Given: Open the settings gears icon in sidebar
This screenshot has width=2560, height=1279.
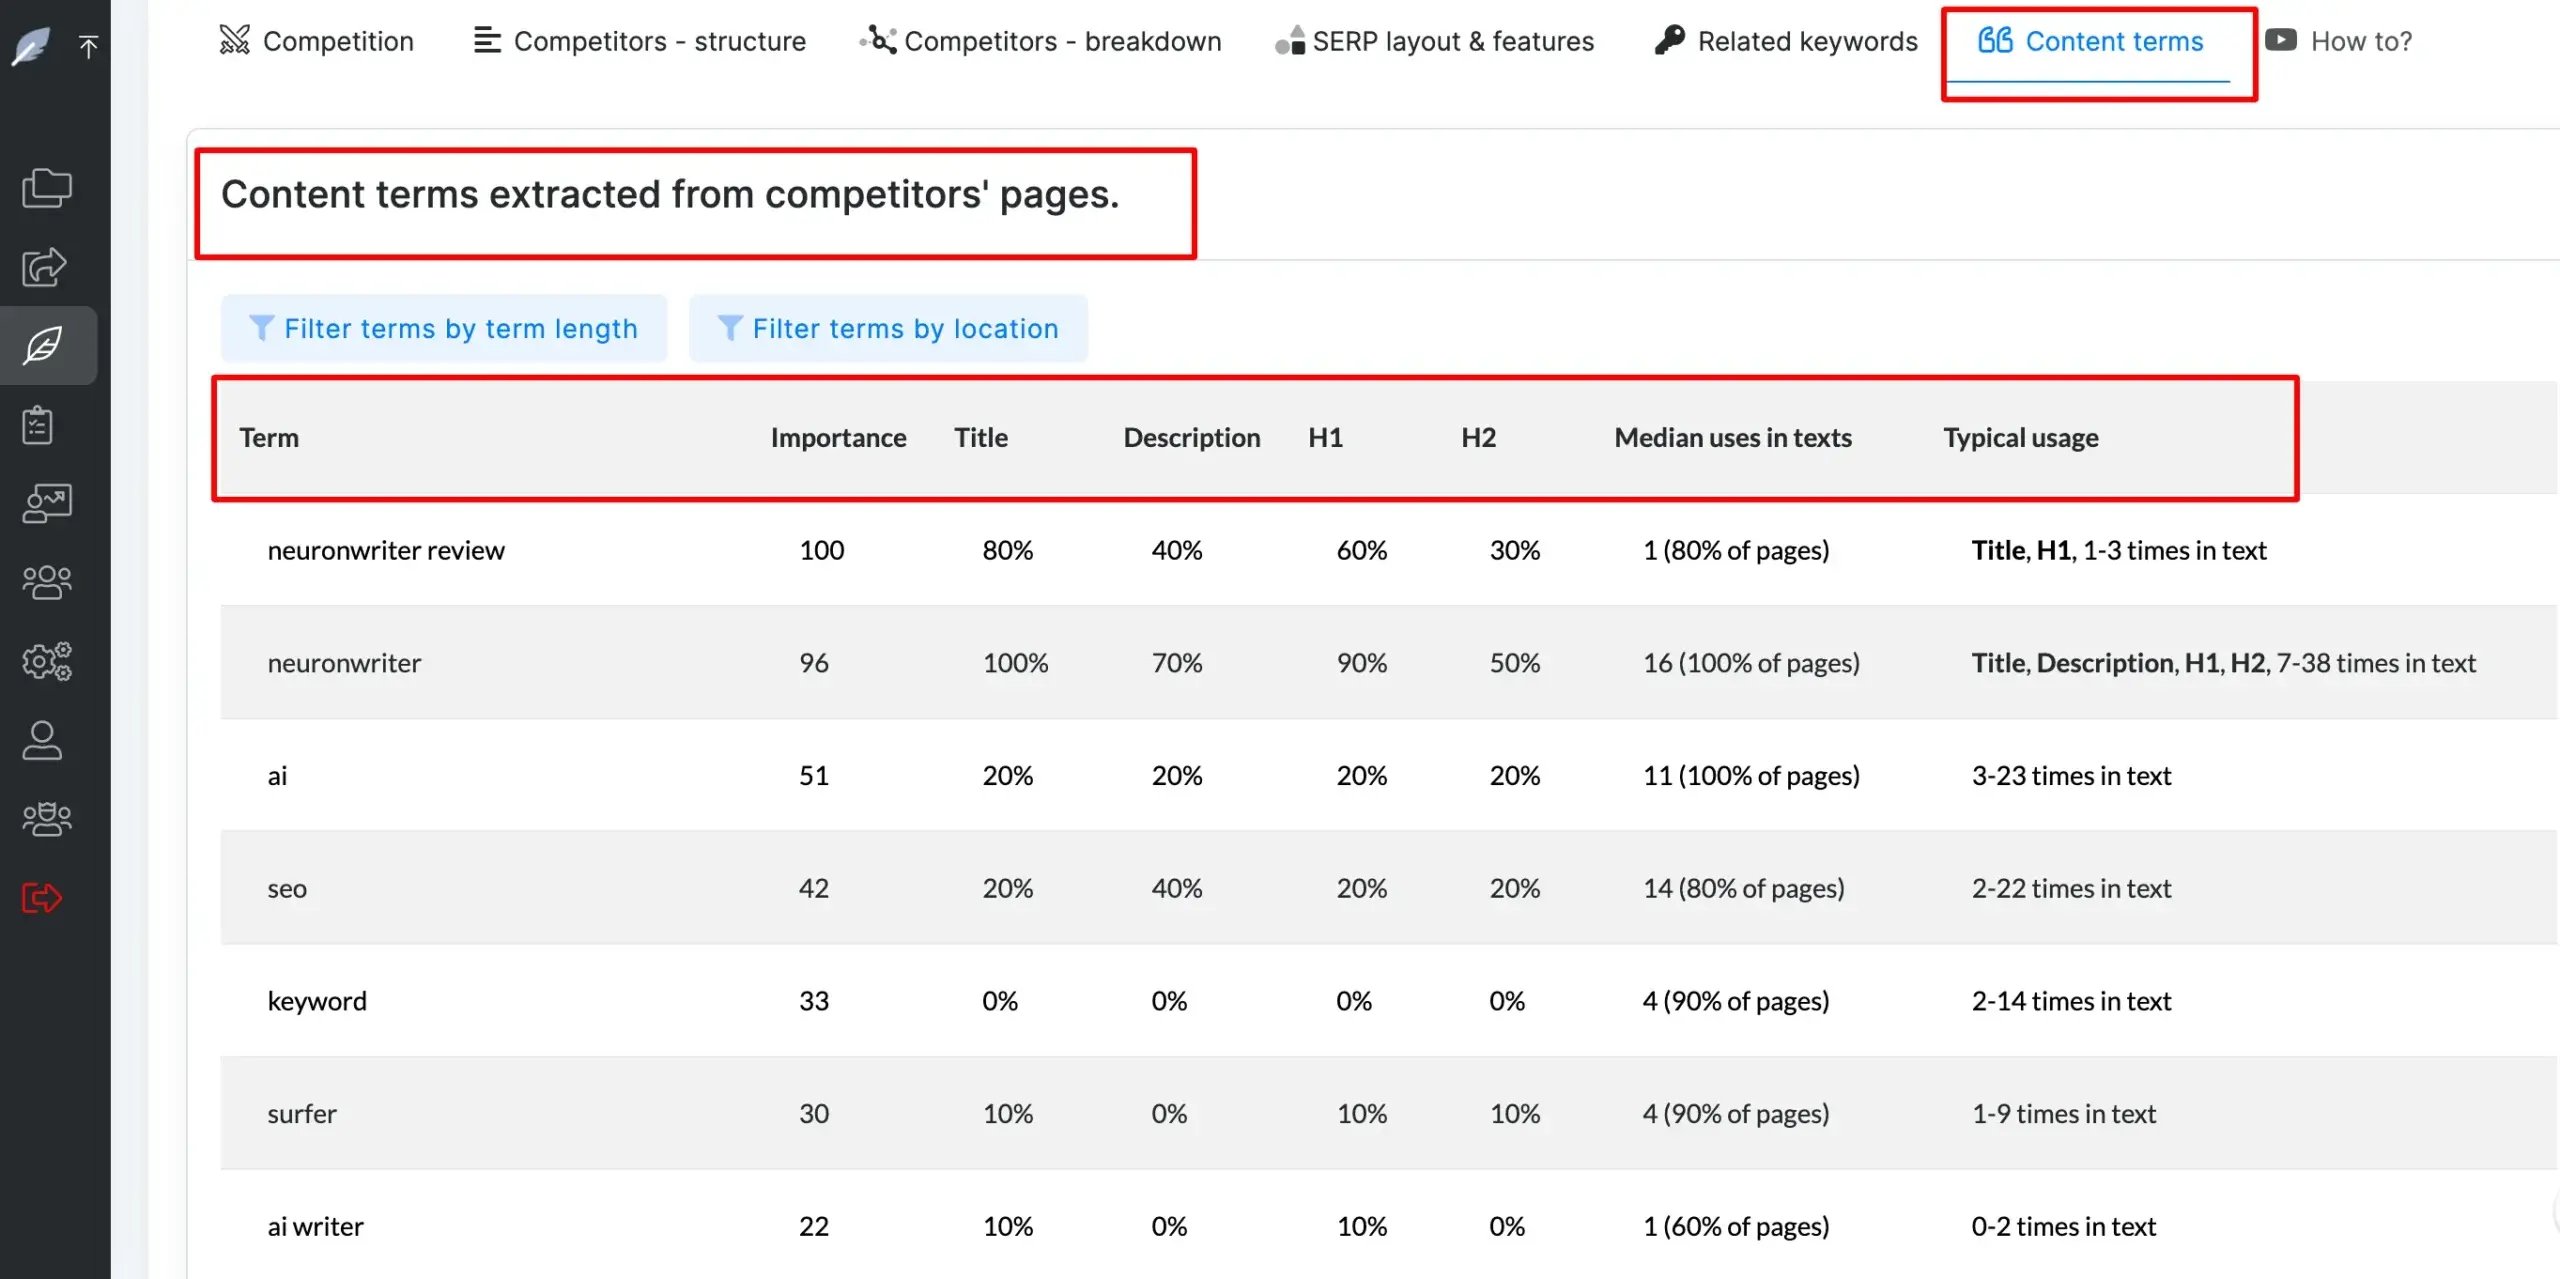Looking at the screenshot, I should pyautogui.click(x=47, y=661).
